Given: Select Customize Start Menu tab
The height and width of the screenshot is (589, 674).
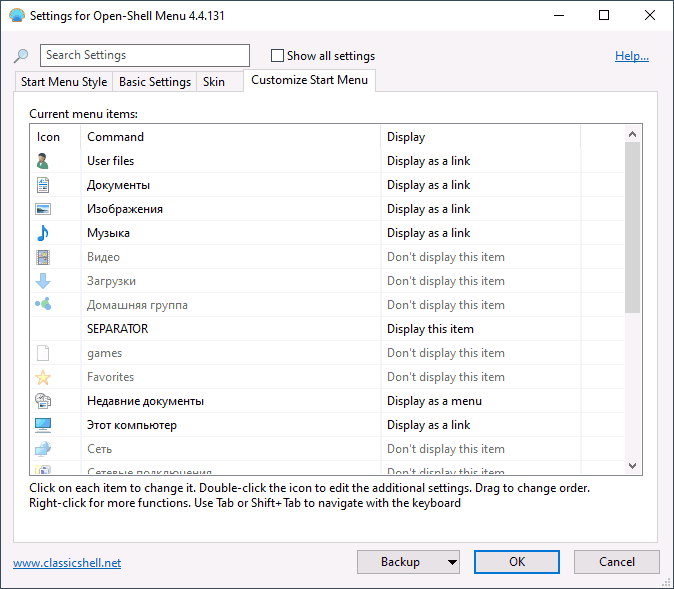Looking at the screenshot, I should pyautogui.click(x=309, y=80).
